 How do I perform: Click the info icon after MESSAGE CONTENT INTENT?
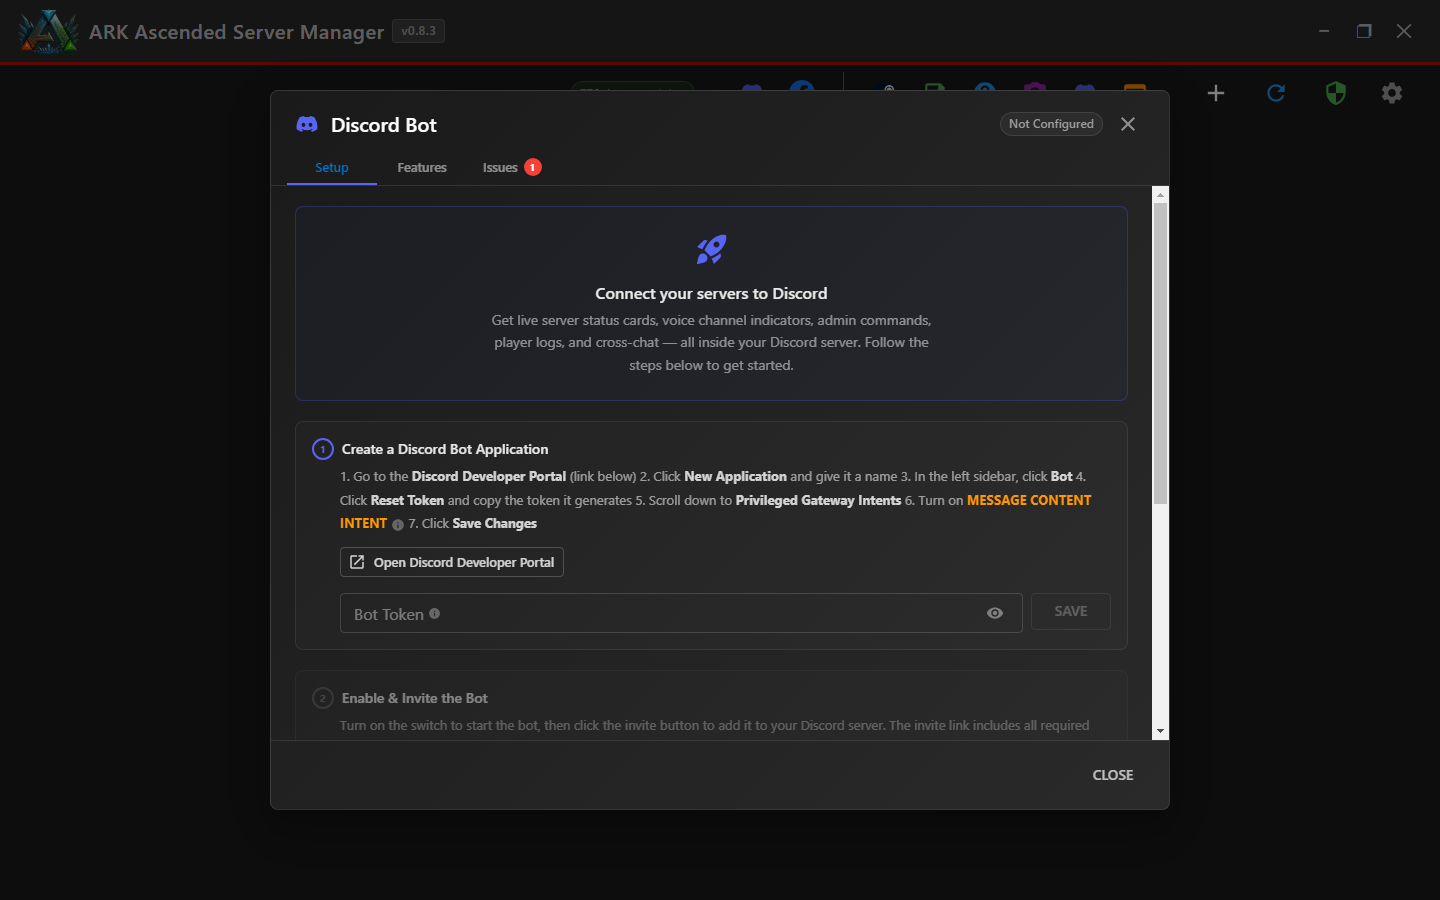(x=398, y=525)
